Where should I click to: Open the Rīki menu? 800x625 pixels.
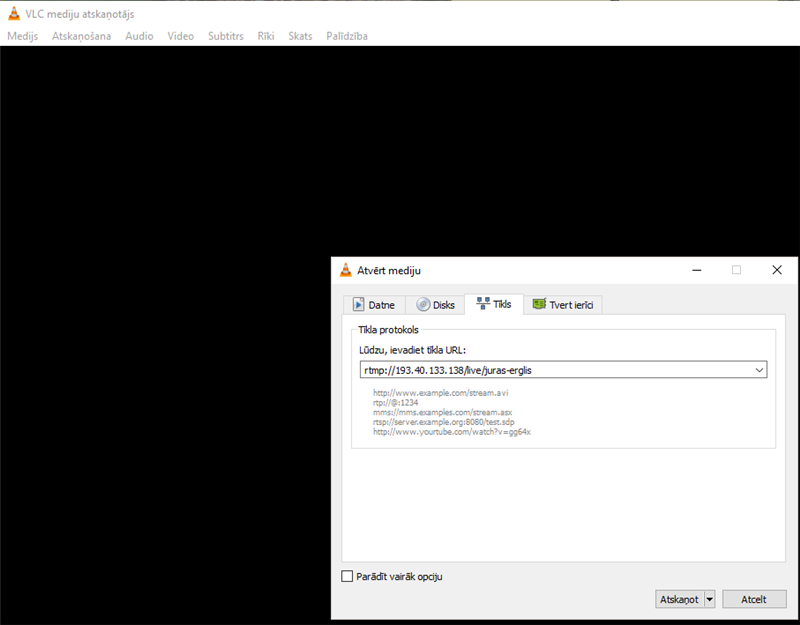(x=266, y=36)
